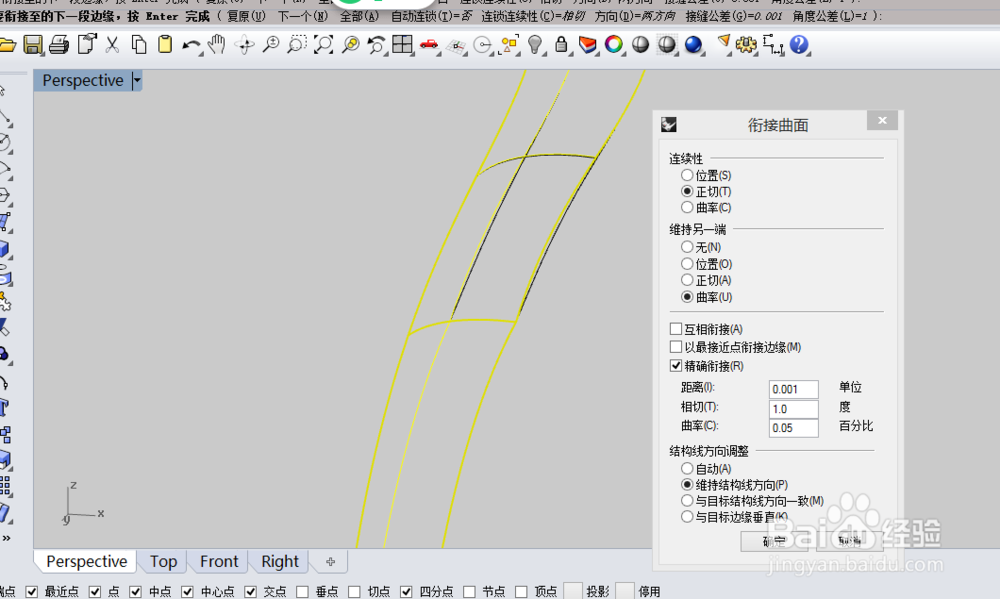Screen dimensions: 1000x599
Task: Click the 确定 button in the dialog
Action: (x=775, y=539)
